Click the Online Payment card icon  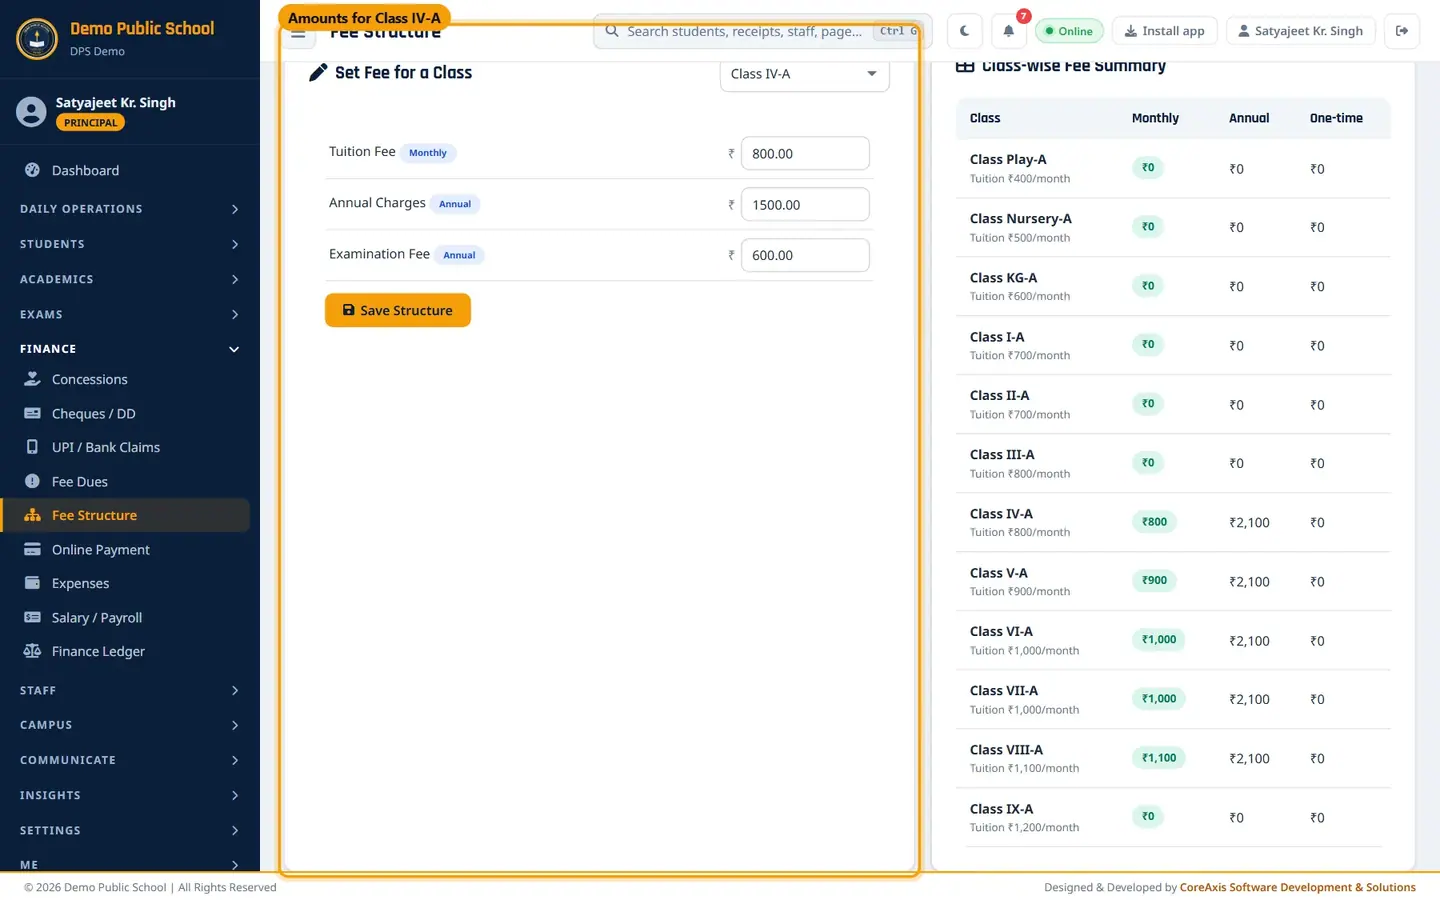[x=32, y=549]
